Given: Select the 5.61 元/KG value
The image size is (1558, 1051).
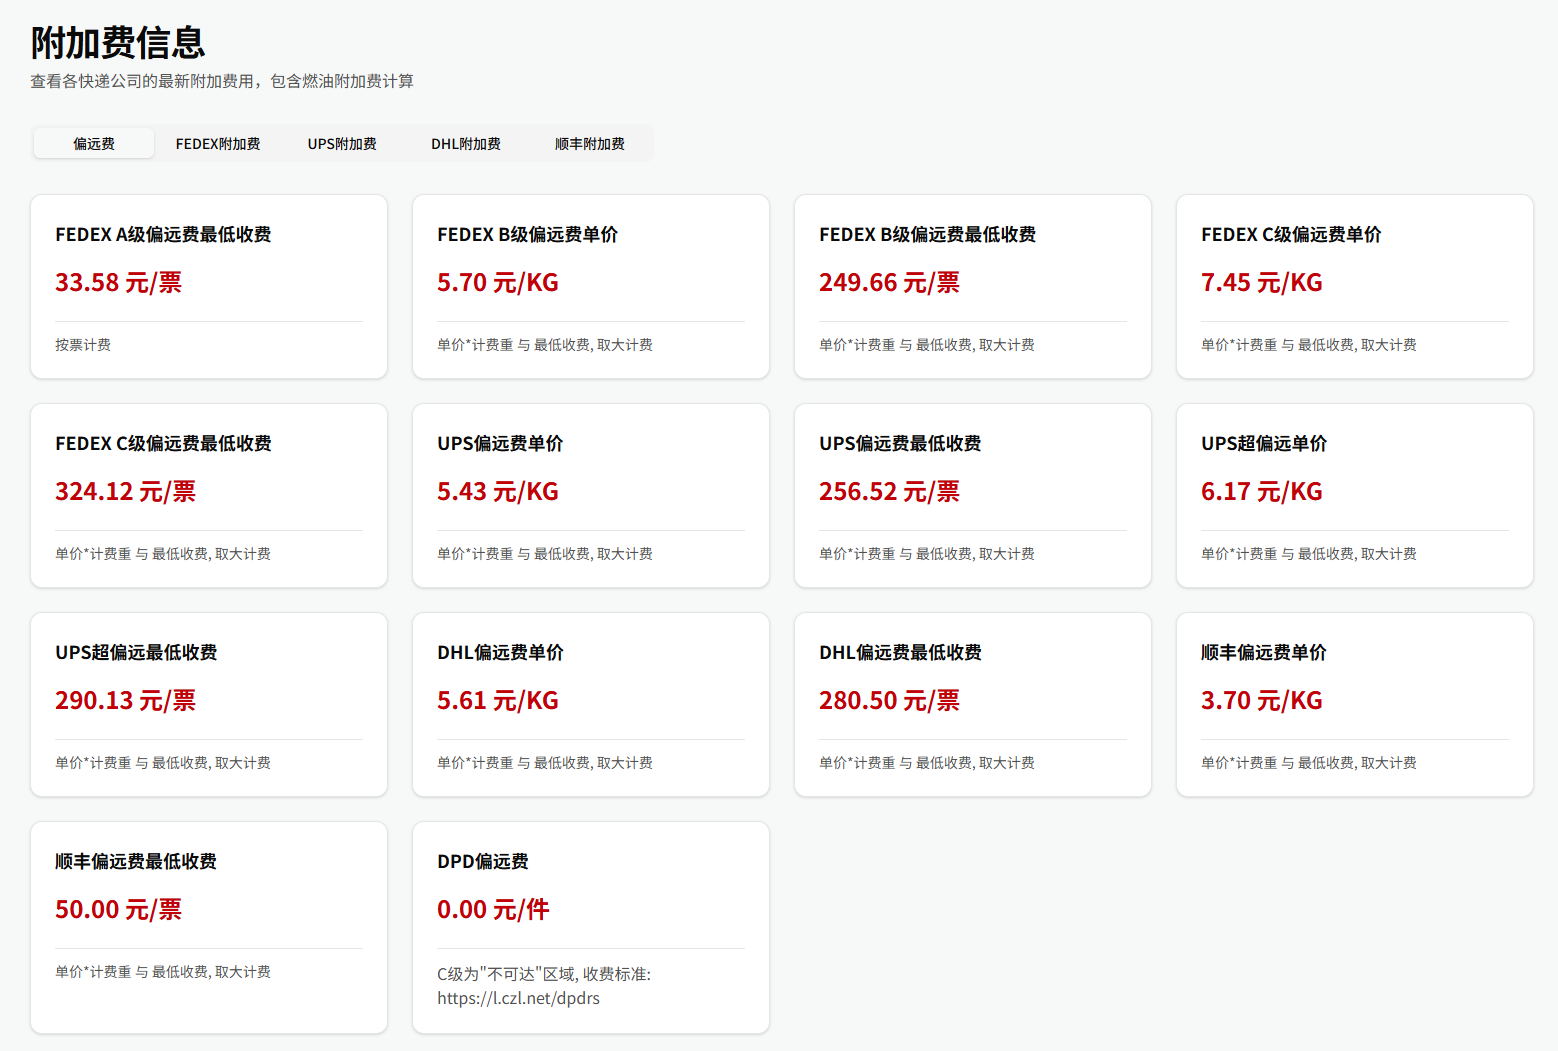Looking at the screenshot, I should [498, 700].
